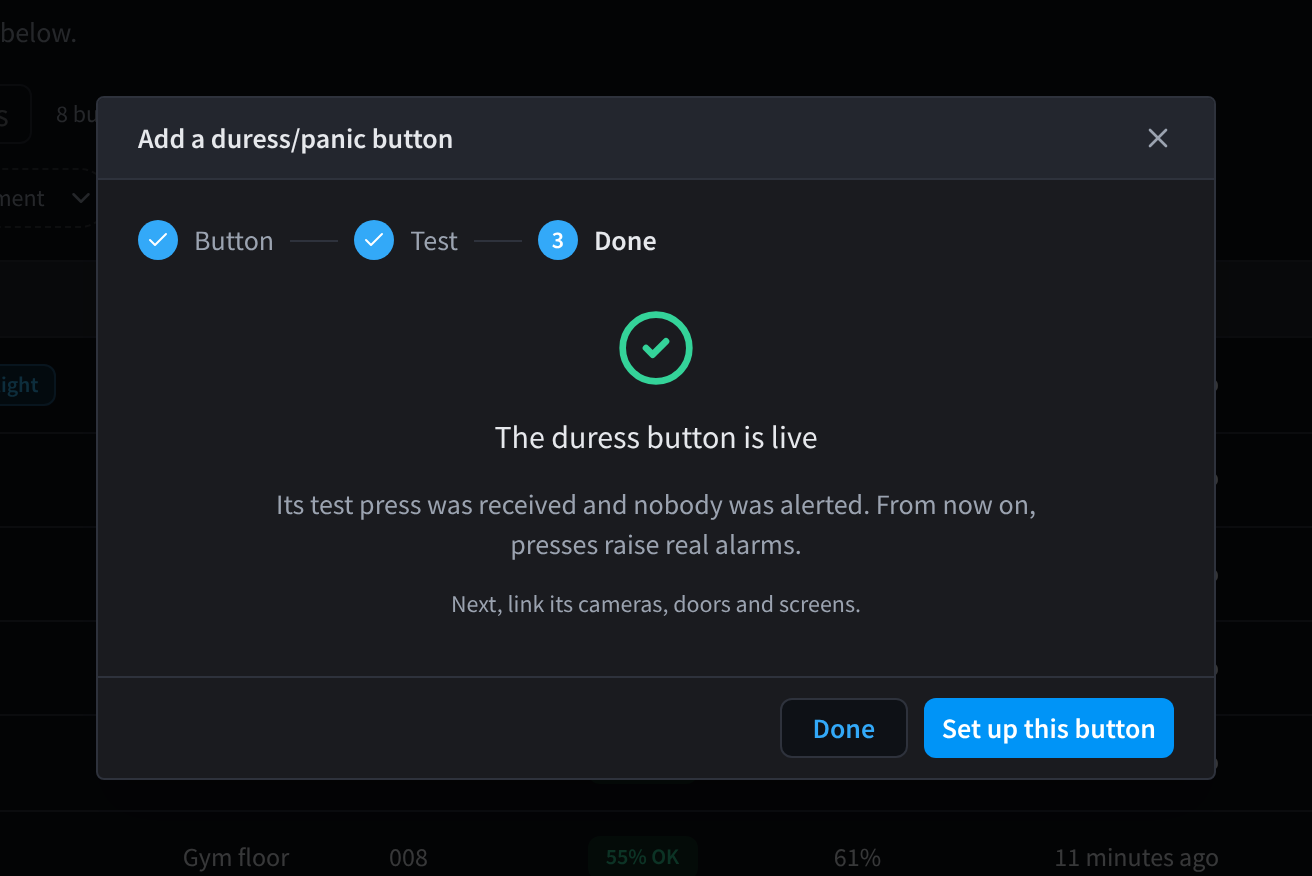
Task: Click '008' cell in background table
Action: 408,858
